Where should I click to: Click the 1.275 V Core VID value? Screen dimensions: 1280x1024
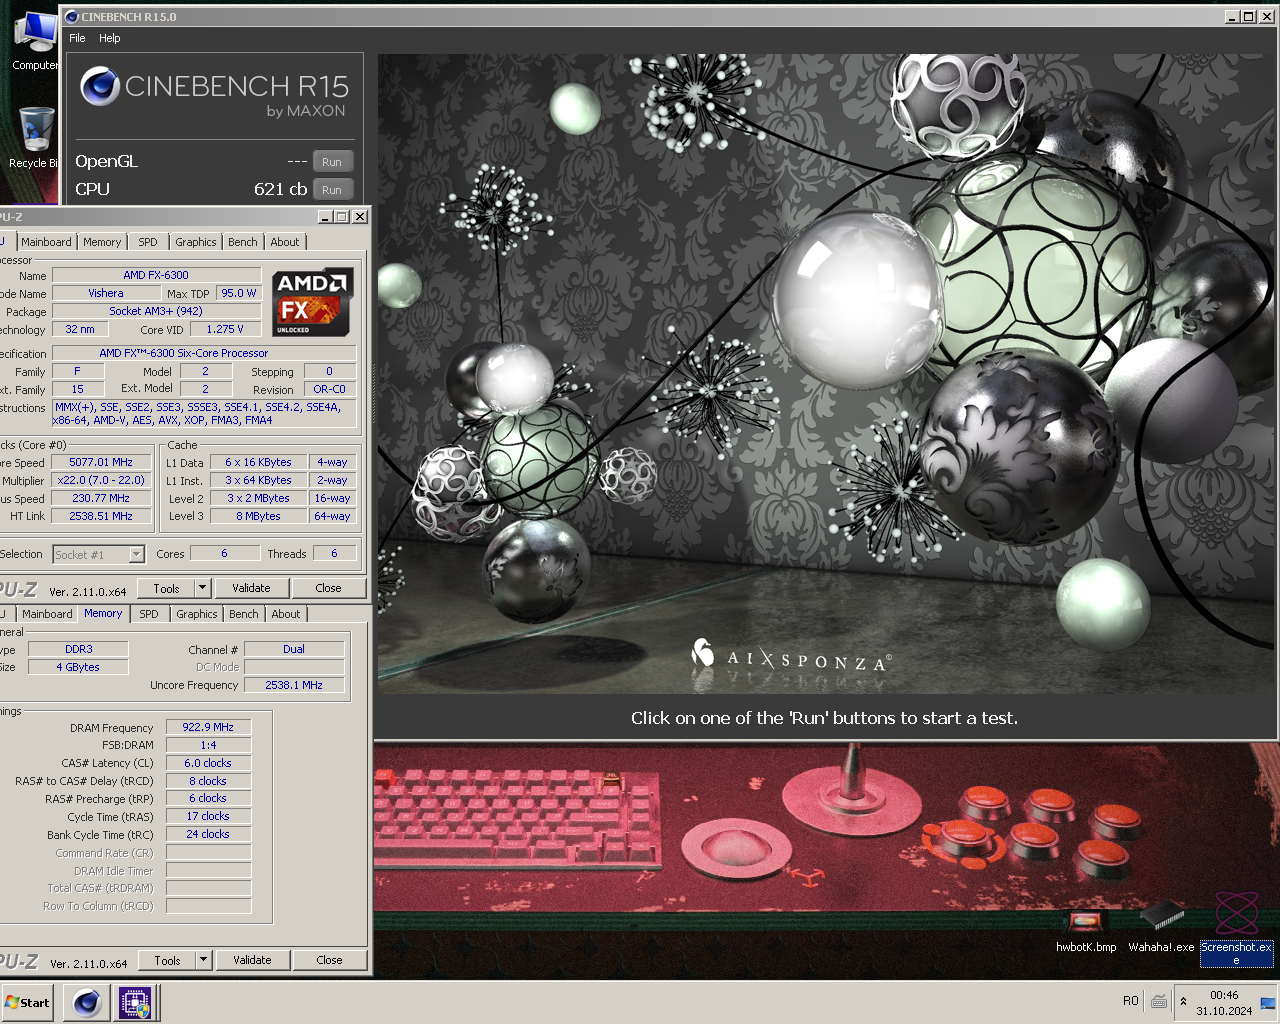pyautogui.click(x=226, y=329)
